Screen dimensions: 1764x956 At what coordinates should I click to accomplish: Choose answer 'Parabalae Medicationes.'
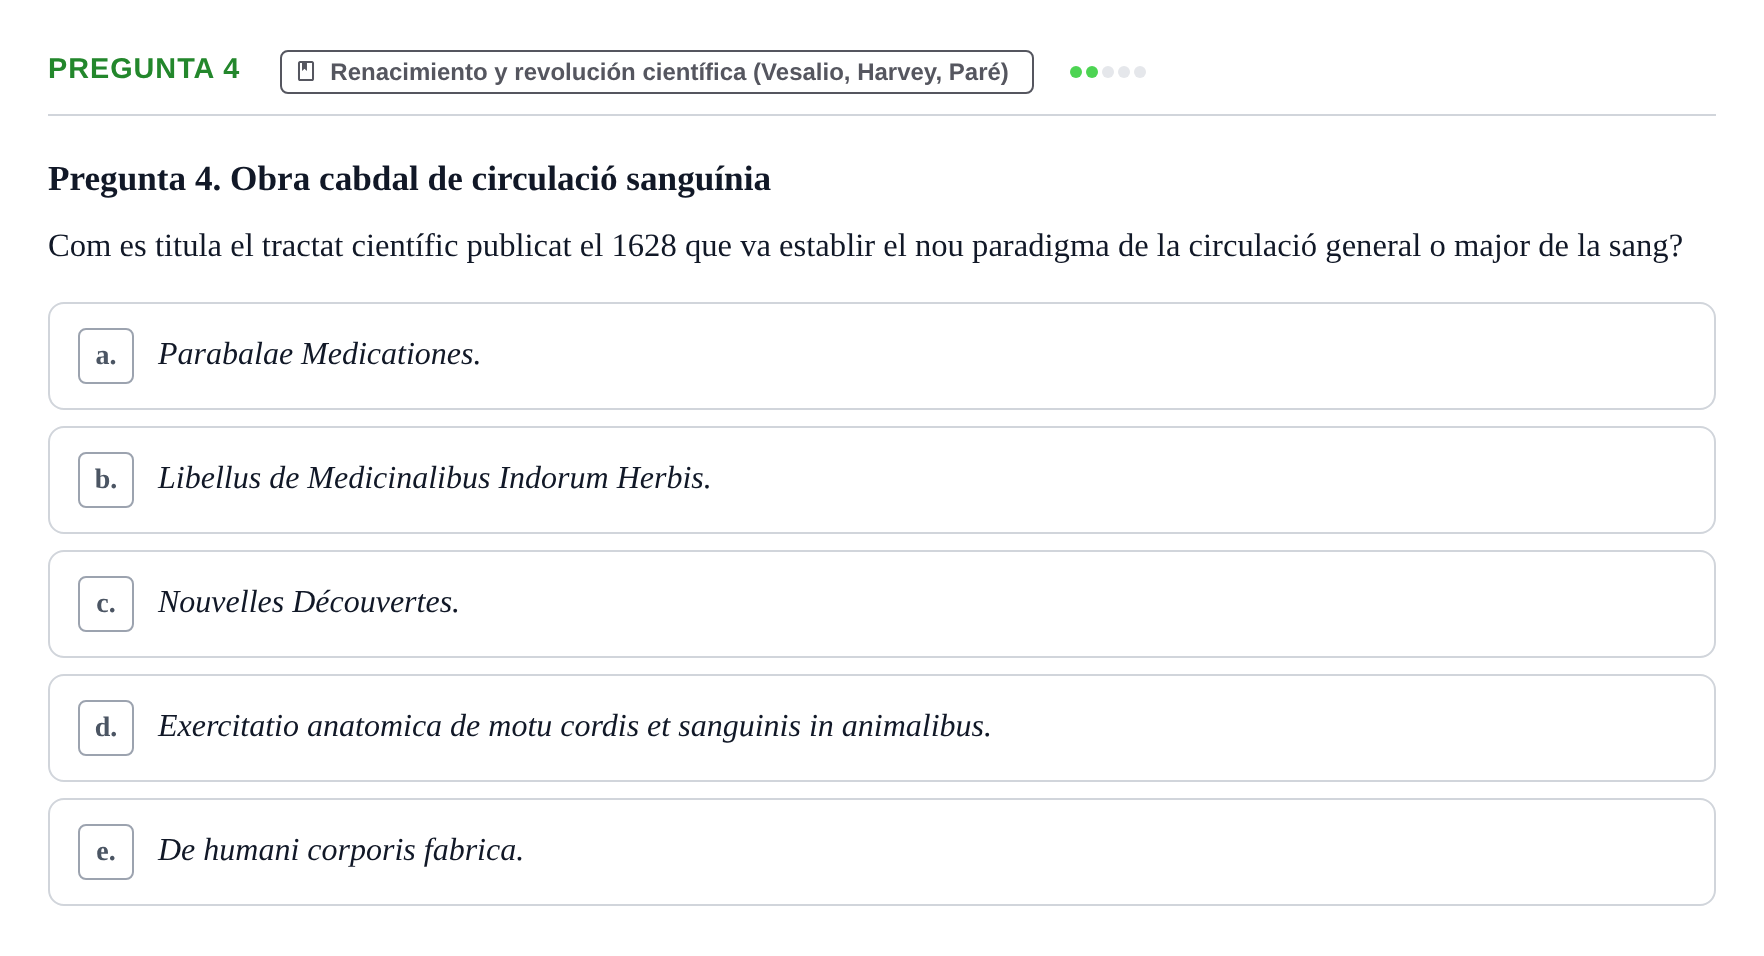point(881,356)
